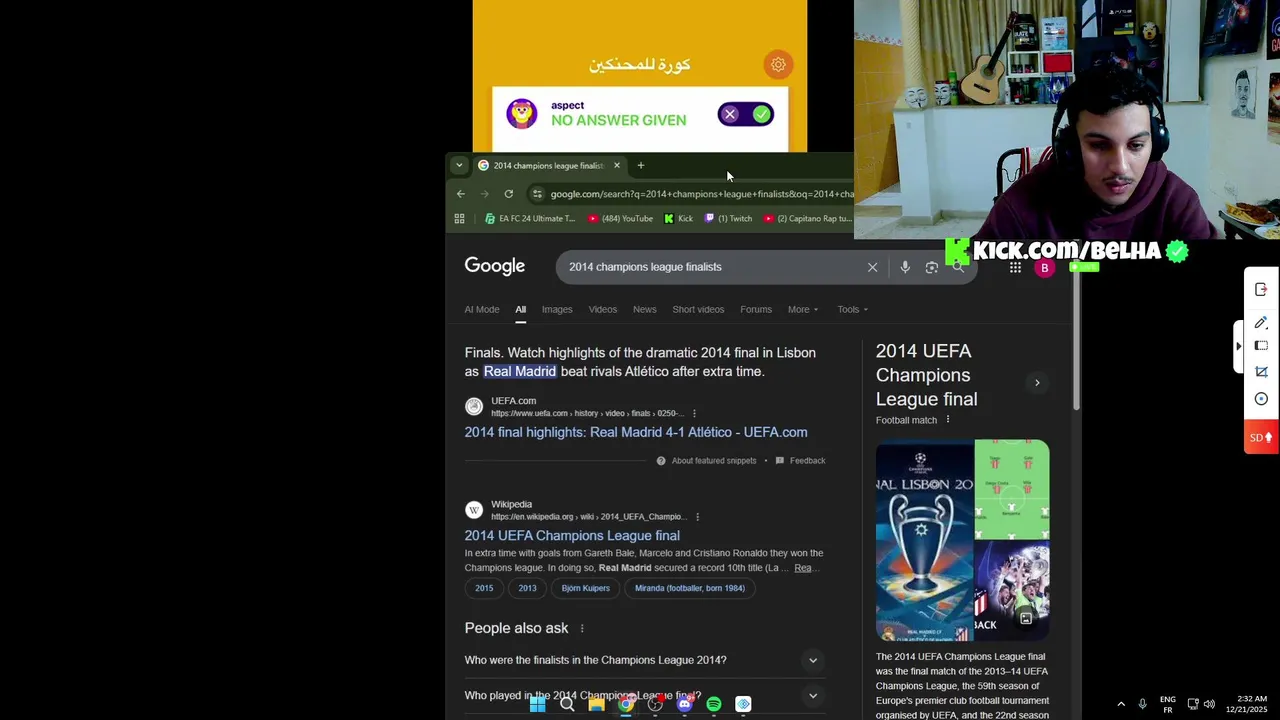The height and width of the screenshot is (720, 1280).
Task: Open the team lineup pitch image
Action: coord(1012,489)
